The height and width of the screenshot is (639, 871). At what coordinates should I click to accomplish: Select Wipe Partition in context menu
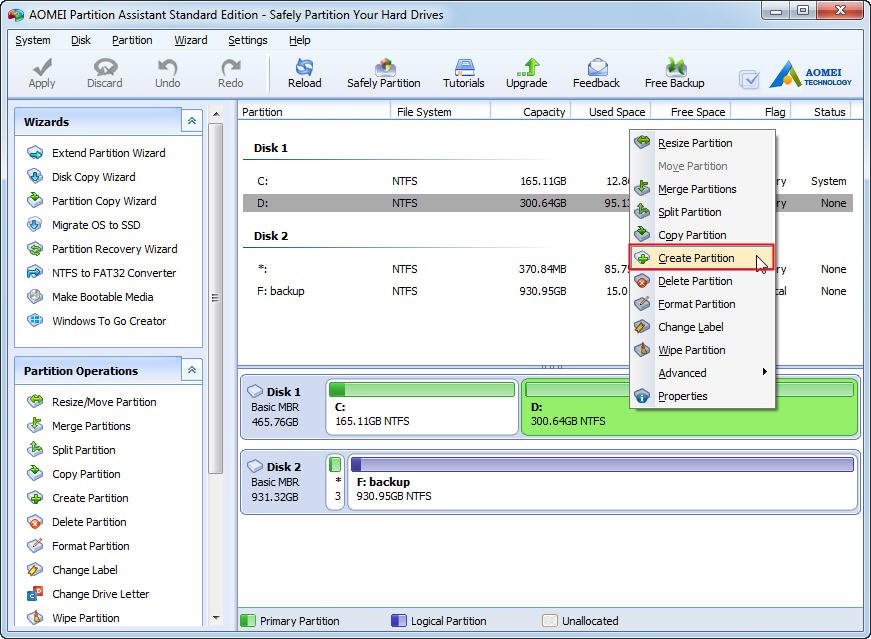point(702,350)
